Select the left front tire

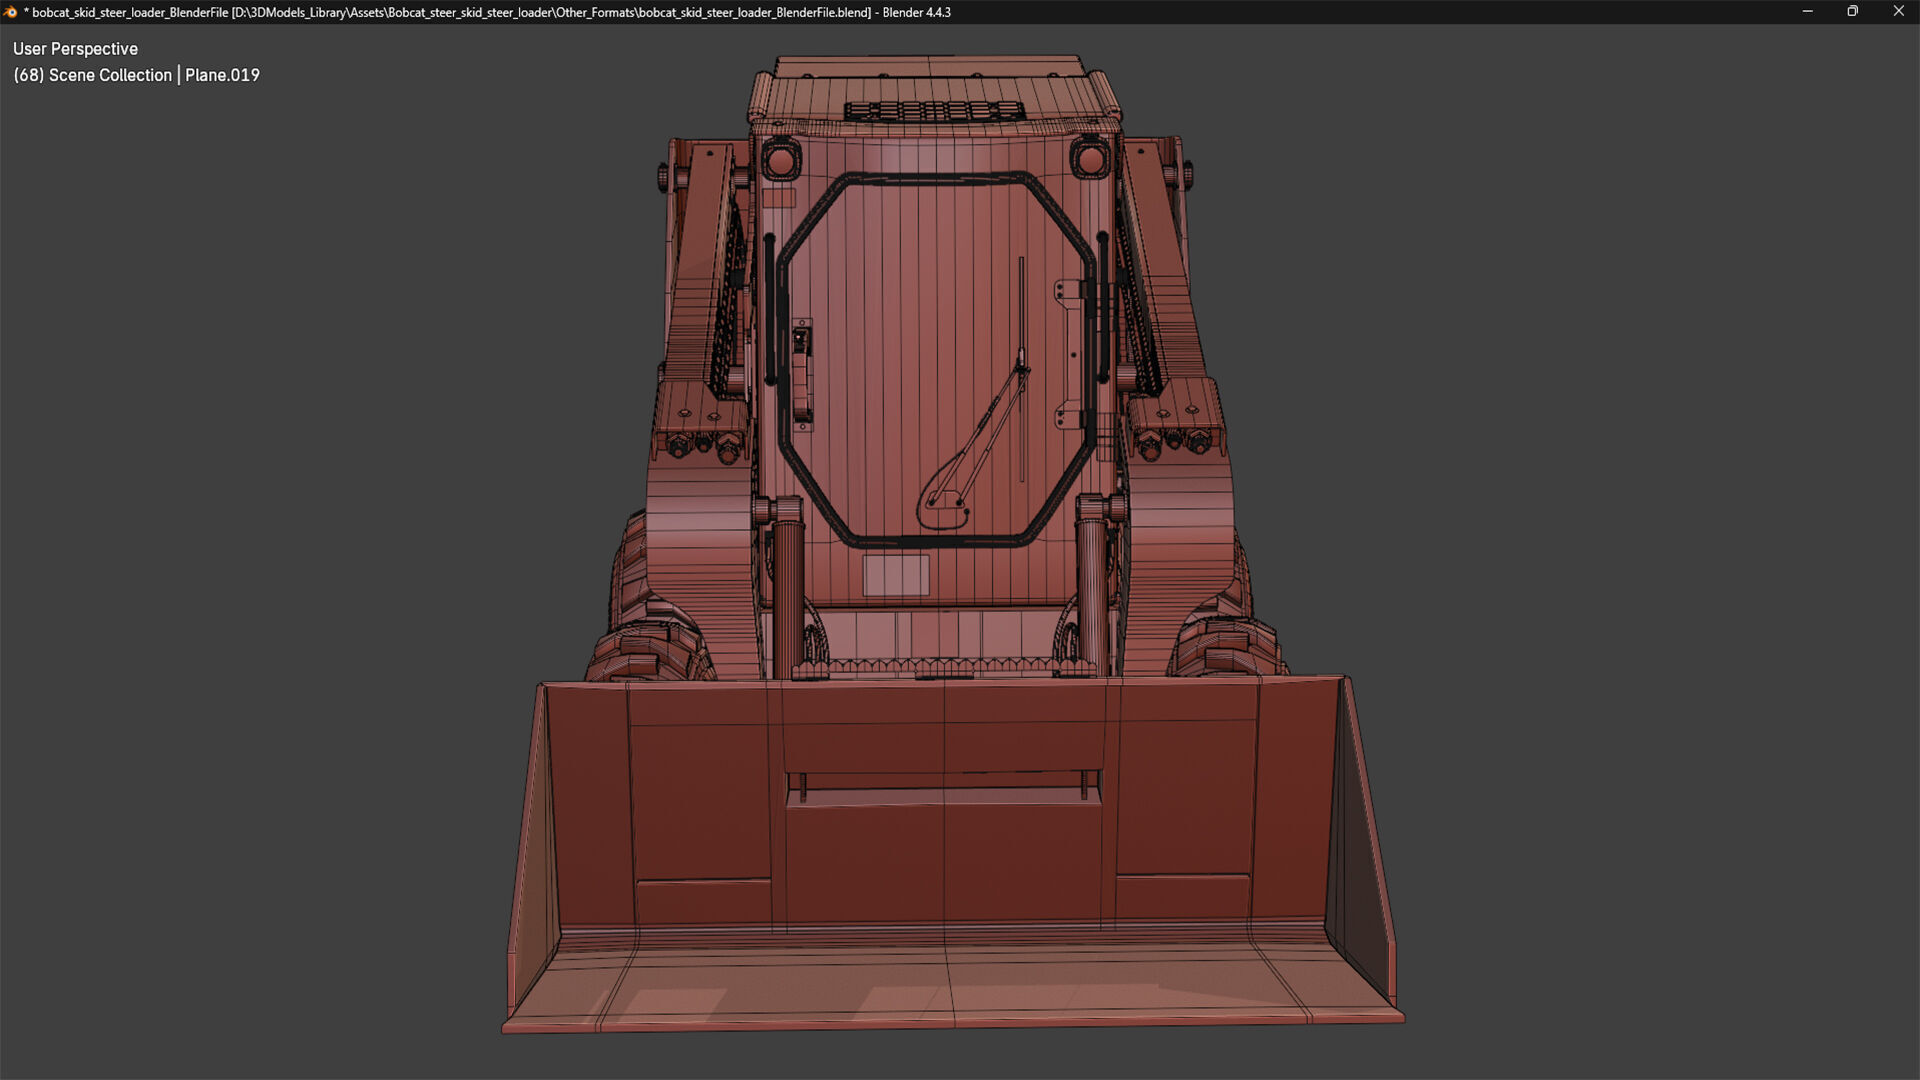tap(650, 650)
